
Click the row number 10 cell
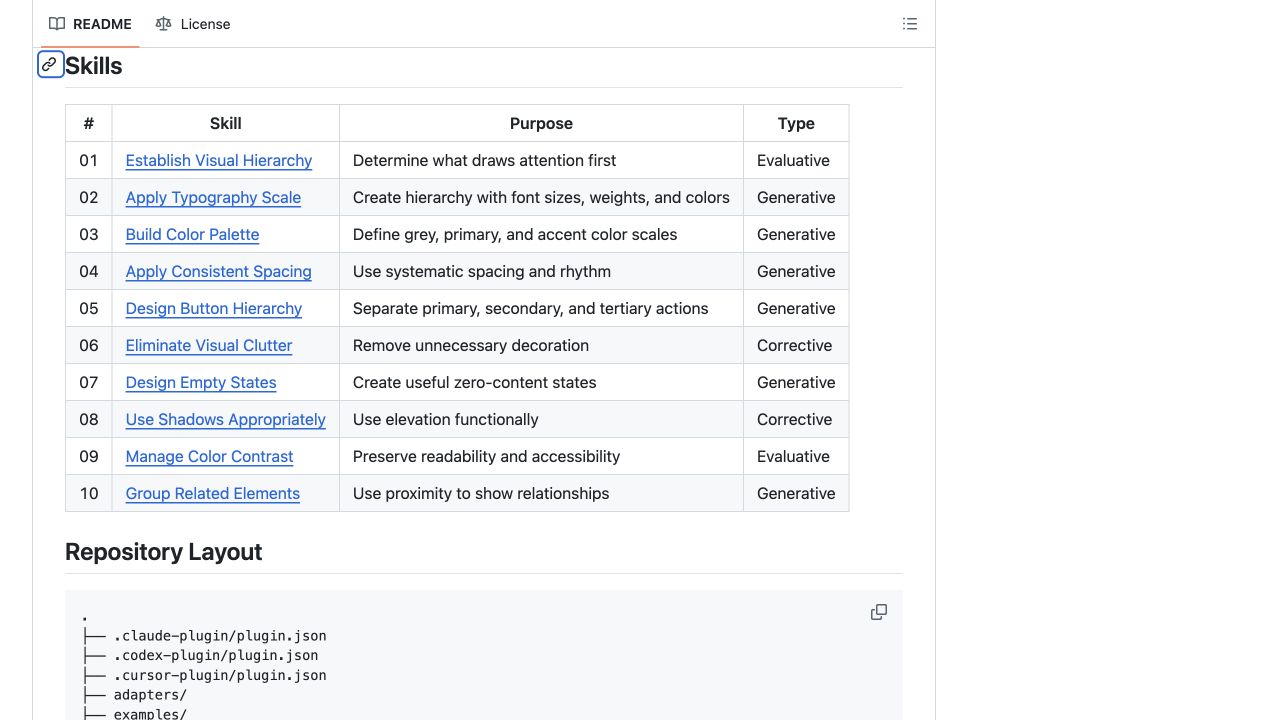[x=89, y=494]
